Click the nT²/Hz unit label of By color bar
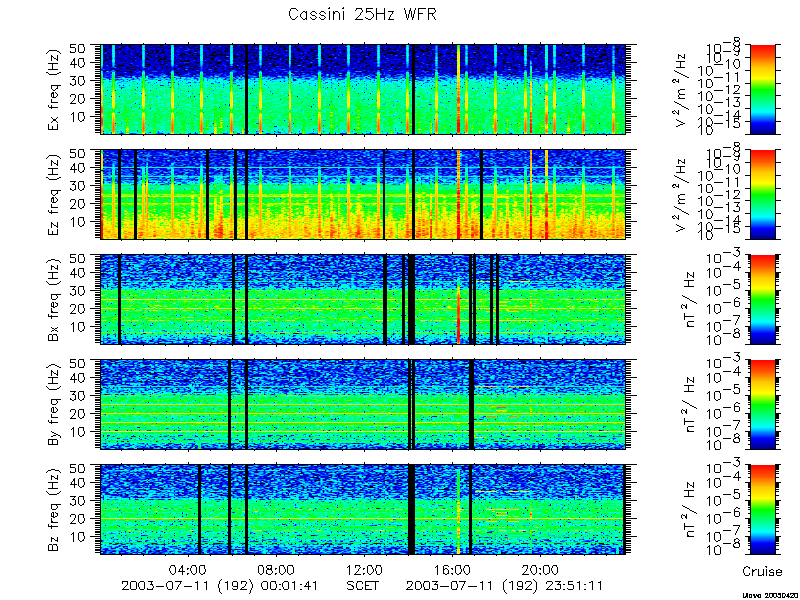 690,405
